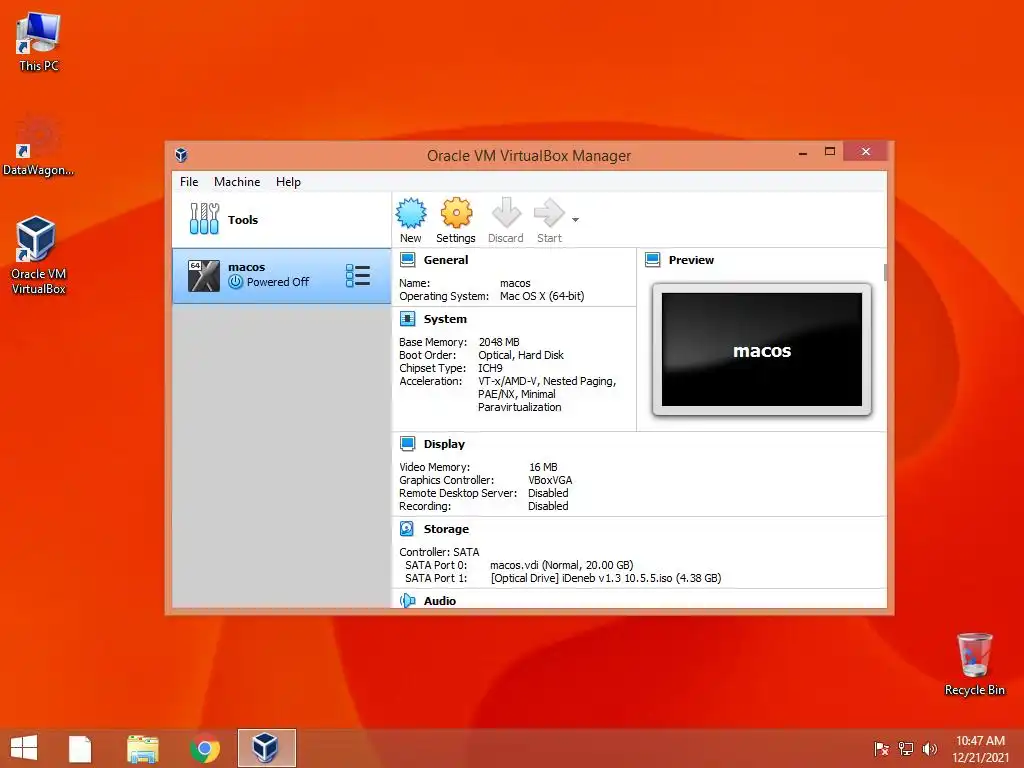
Task: Minimize the VirtualBox Manager window
Action: tap(803, 152)
